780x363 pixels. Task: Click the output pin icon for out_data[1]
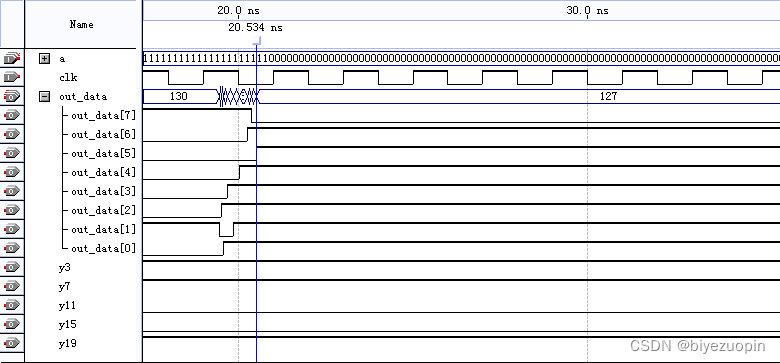(12, 229)
